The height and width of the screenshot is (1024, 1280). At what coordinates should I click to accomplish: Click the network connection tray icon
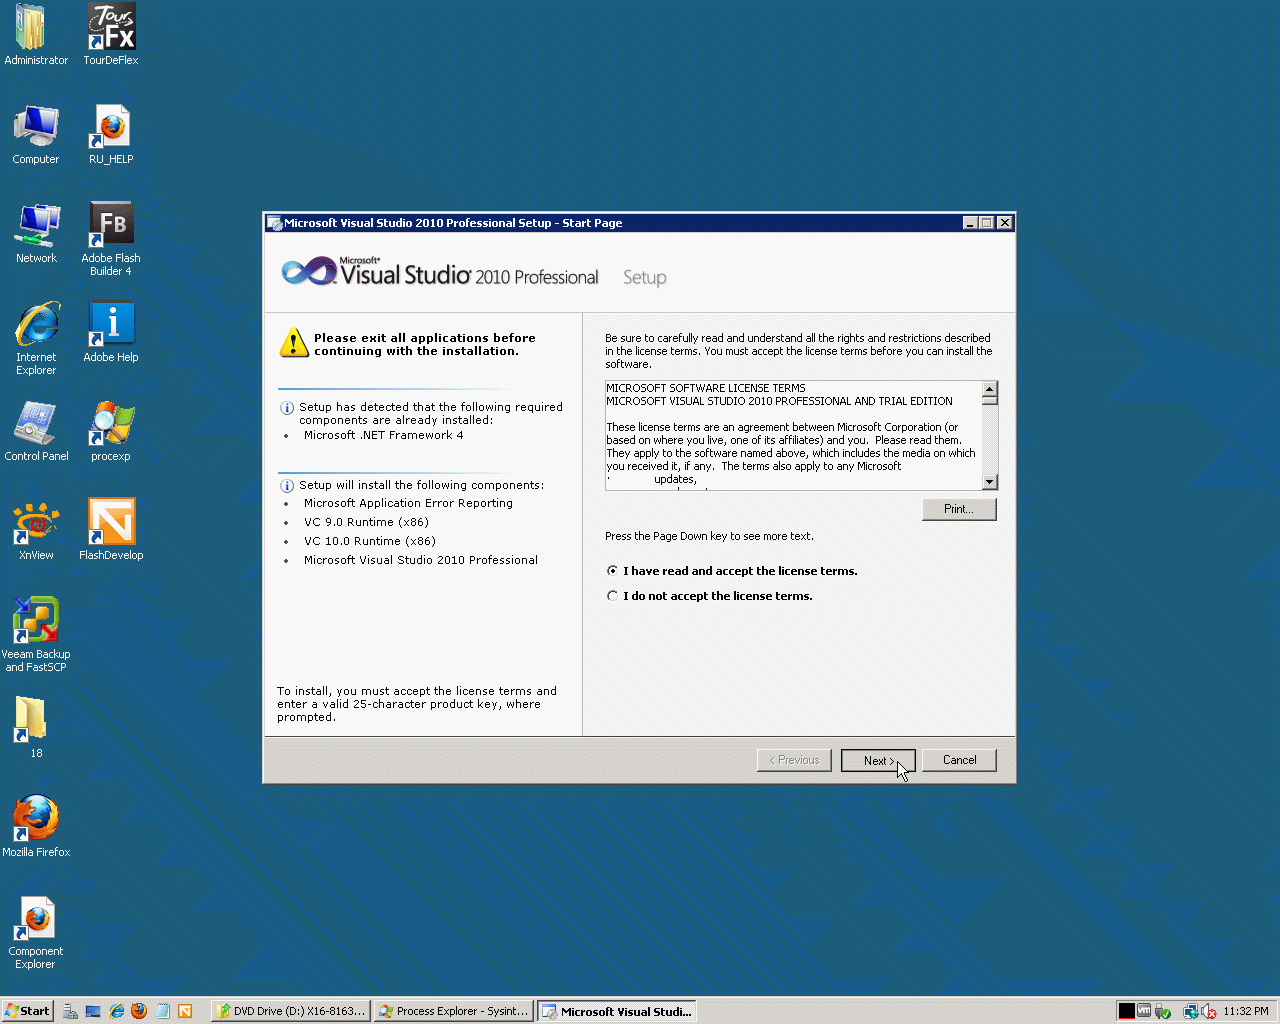(1191, 1011)
